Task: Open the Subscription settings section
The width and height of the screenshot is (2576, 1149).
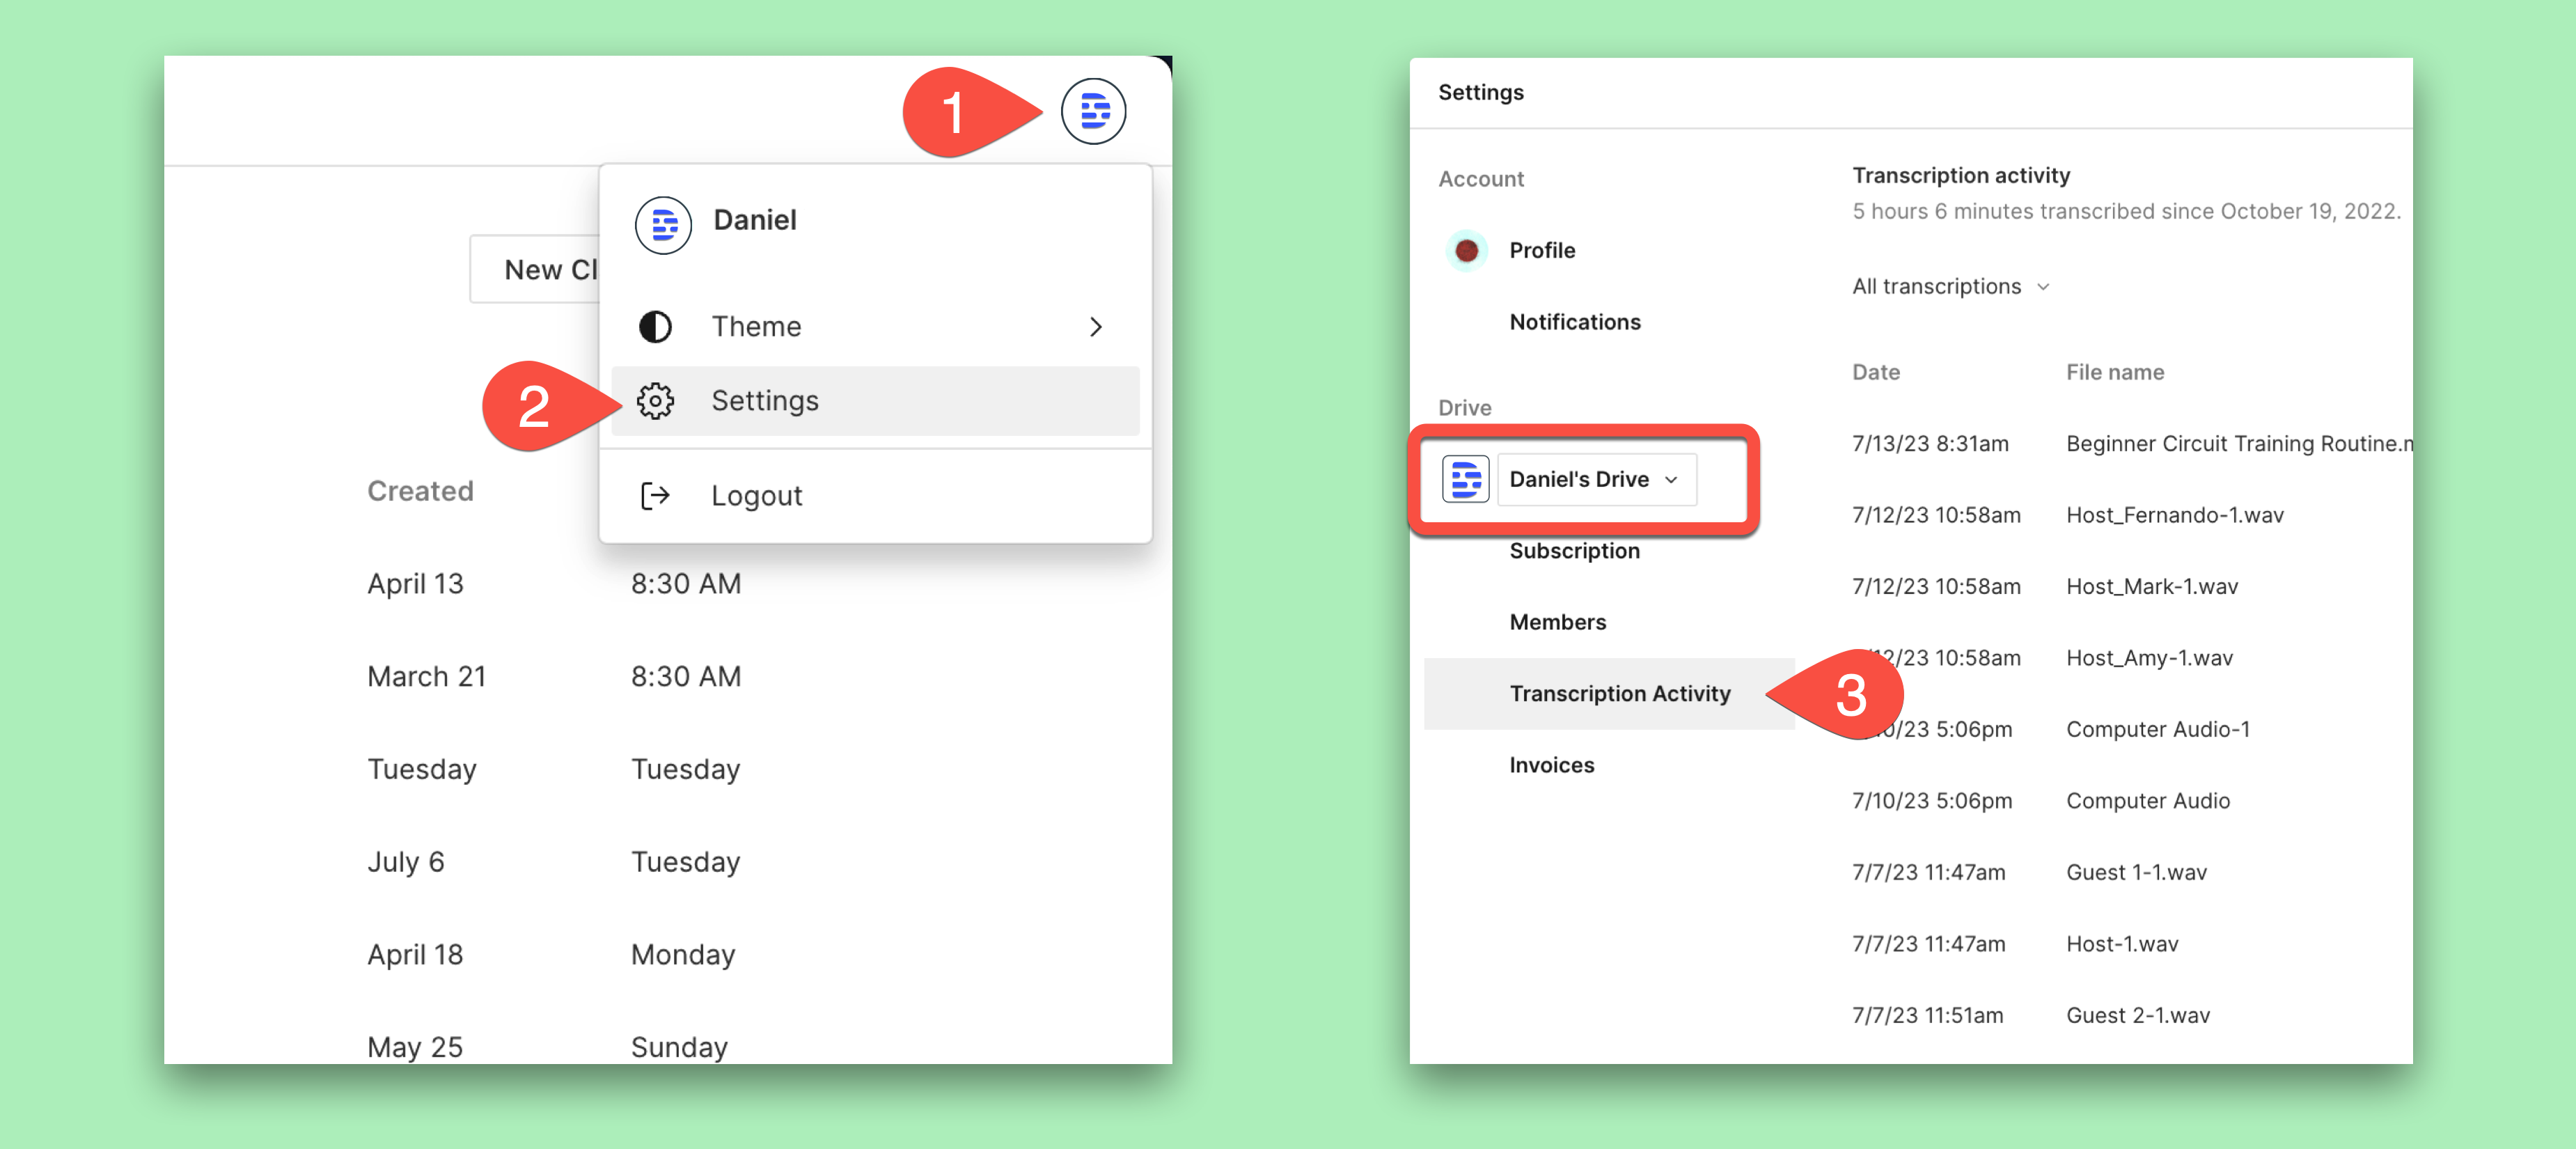Action: click(1574, 551)
